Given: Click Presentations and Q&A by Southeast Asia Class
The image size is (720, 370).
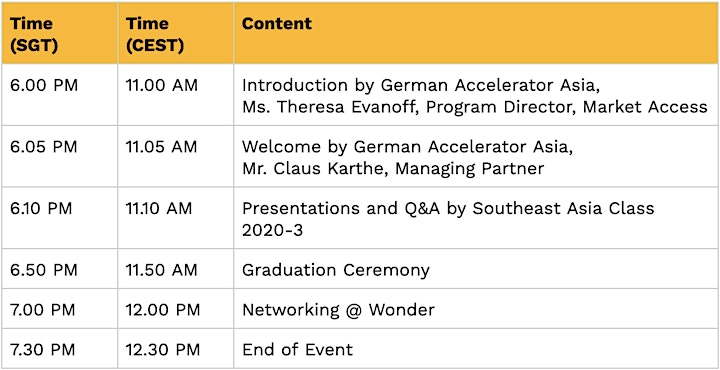Looking at the screenshot, I should tap(448, 208).
